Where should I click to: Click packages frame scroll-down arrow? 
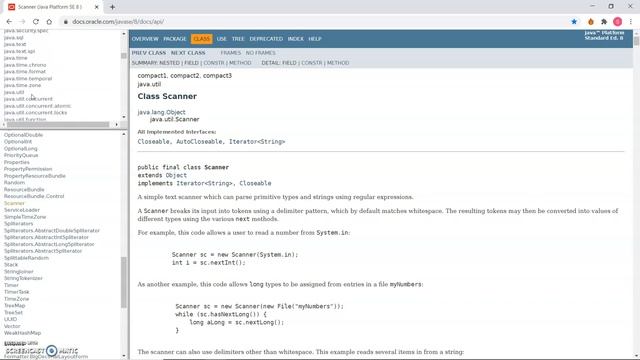124,117
